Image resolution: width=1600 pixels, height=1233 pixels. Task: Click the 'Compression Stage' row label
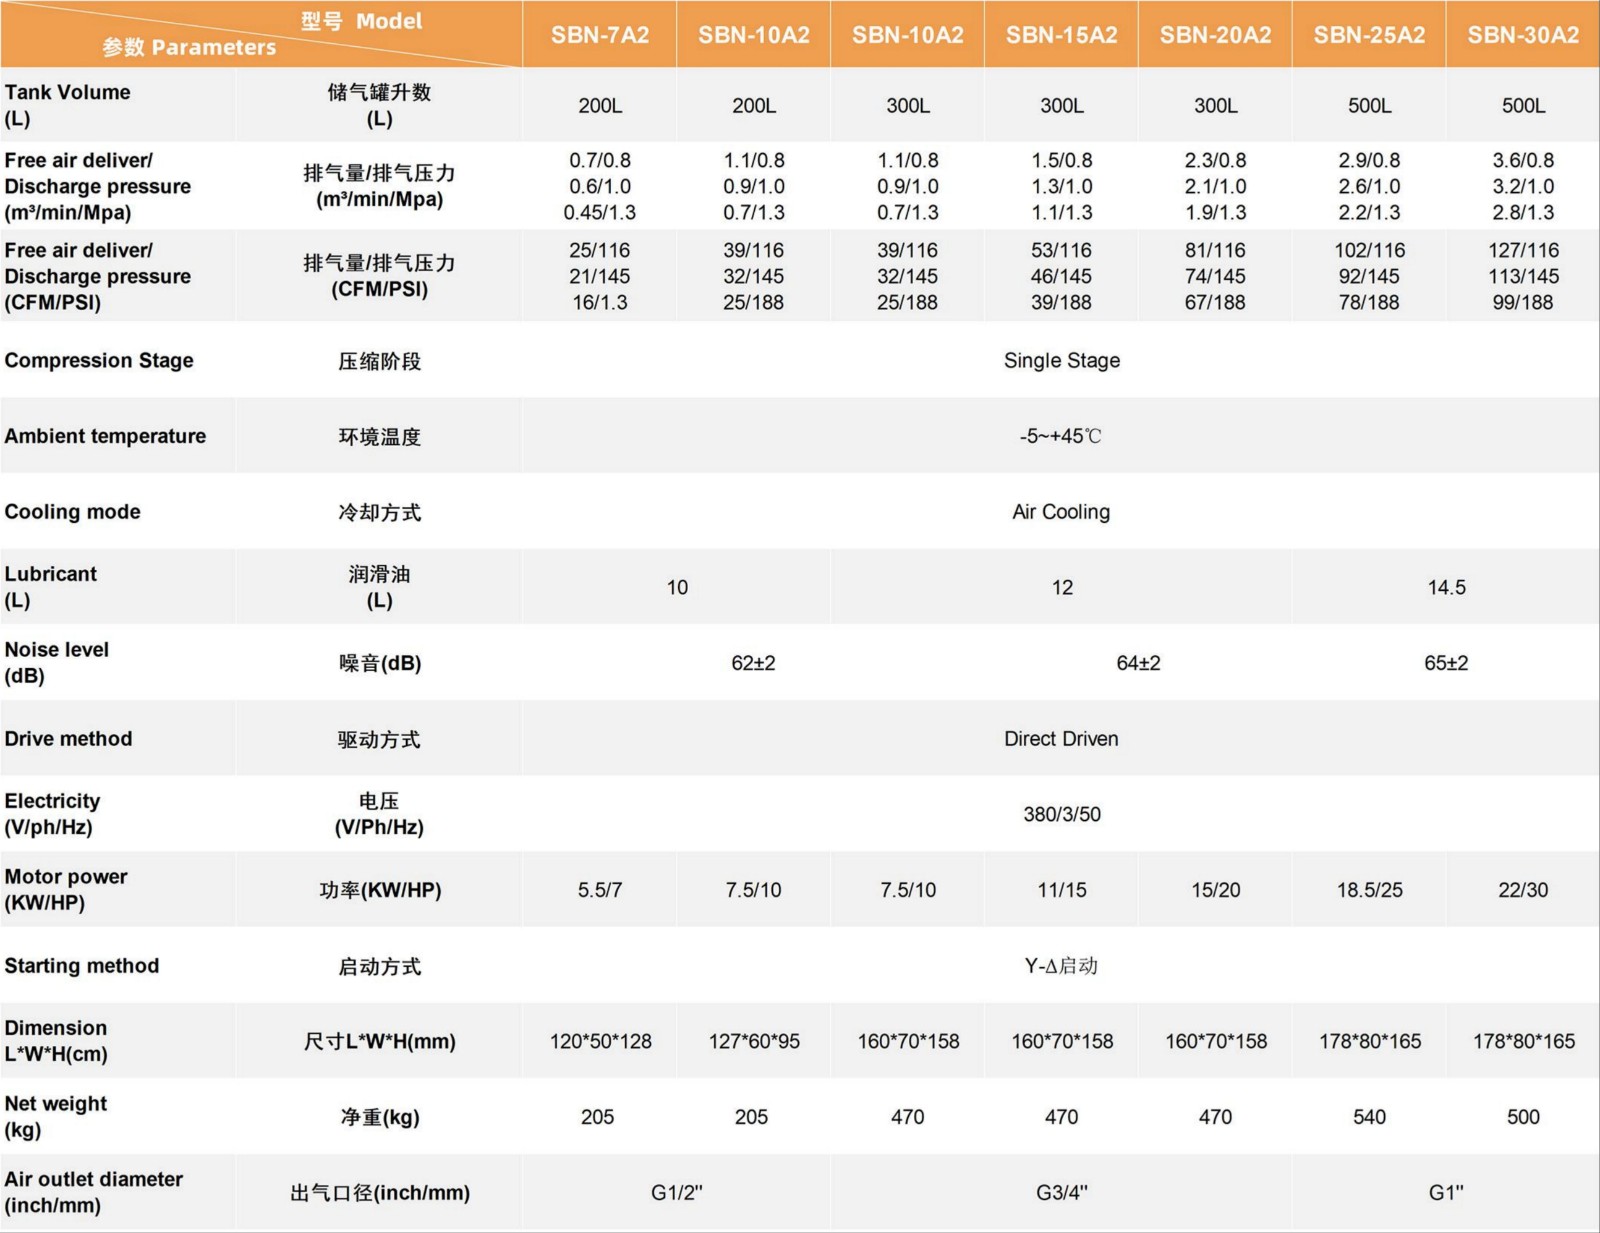point(99,361)
